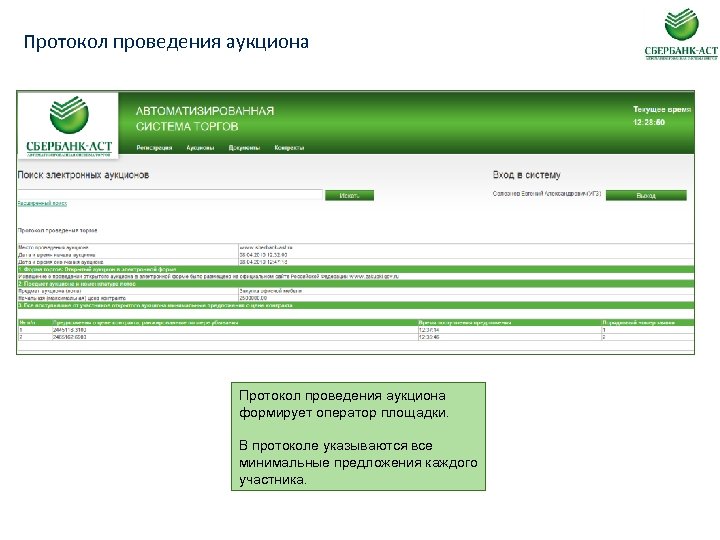Click the Выход logout button
The image size is (720, 540).
[x=646, y=196]
